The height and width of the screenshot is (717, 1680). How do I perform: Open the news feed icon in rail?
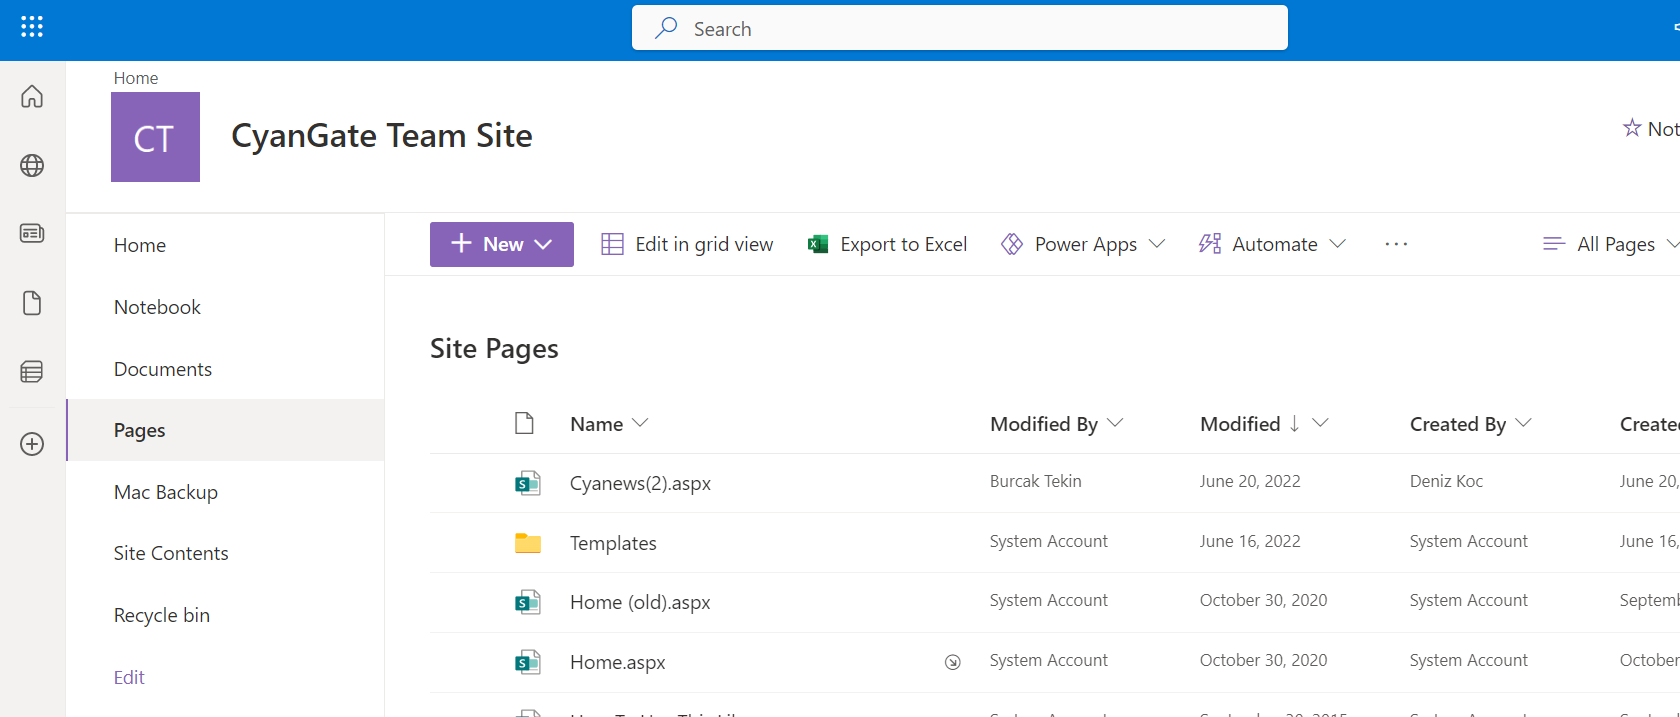click(x=32, y=233)
